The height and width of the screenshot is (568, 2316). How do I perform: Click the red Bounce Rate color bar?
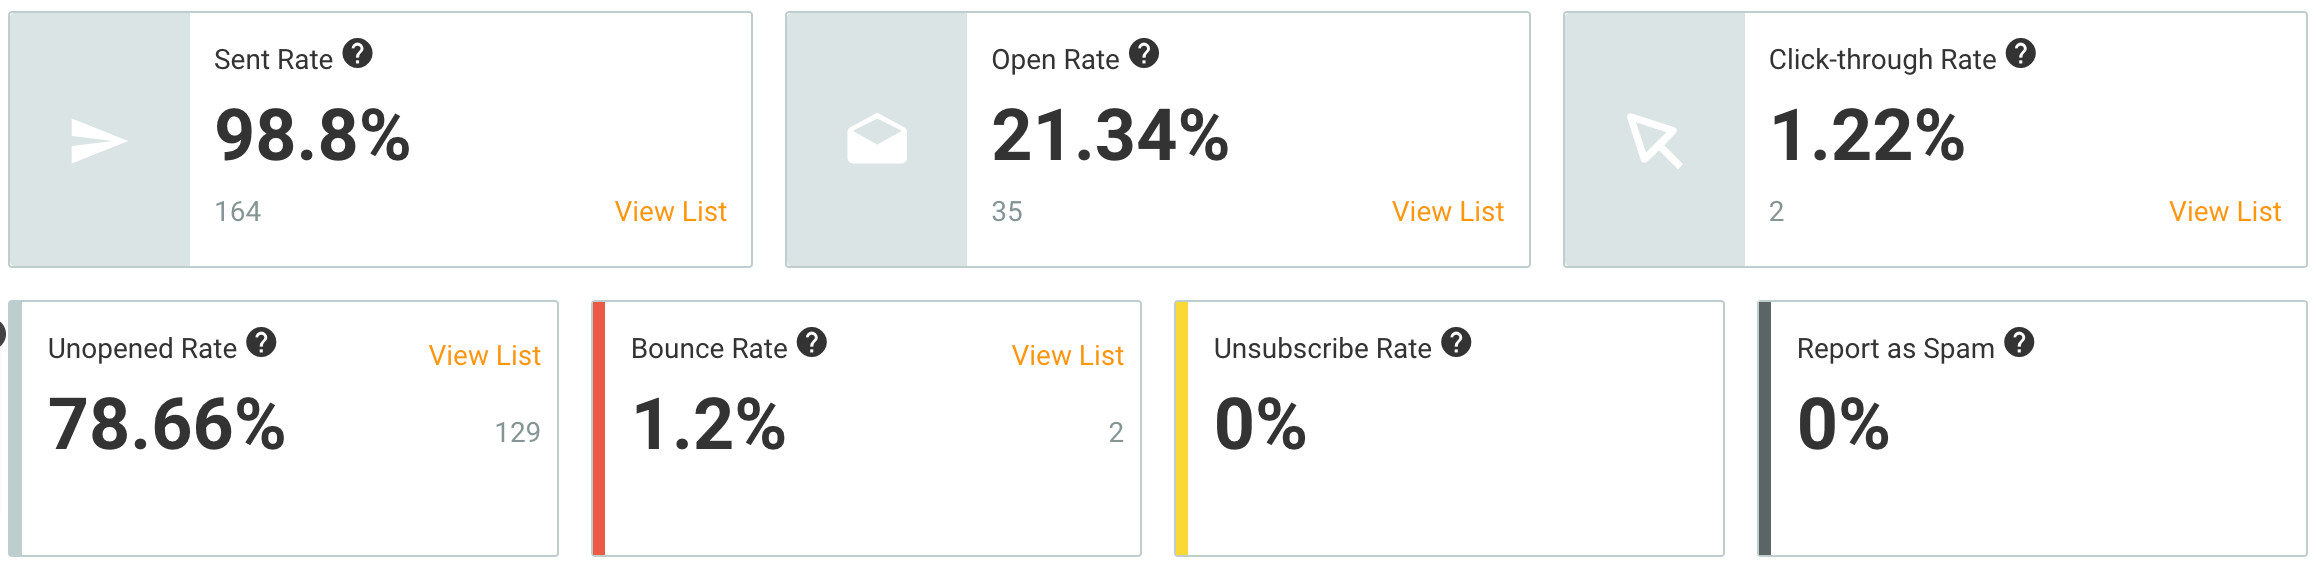(x=599, y=428)
